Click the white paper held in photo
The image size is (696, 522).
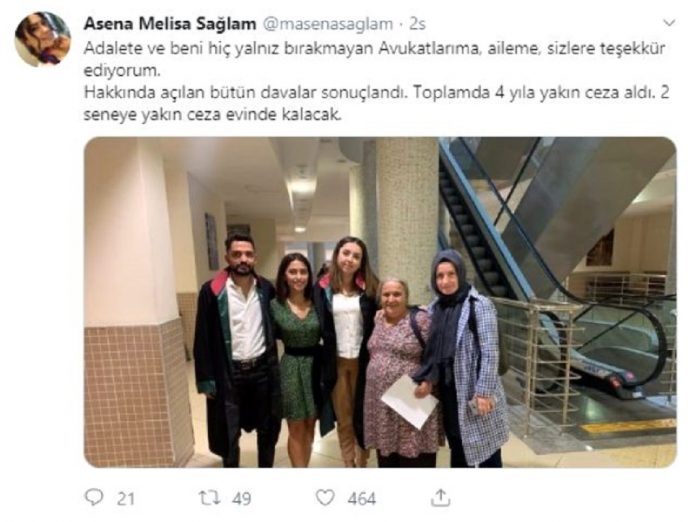tap(409, 402)
